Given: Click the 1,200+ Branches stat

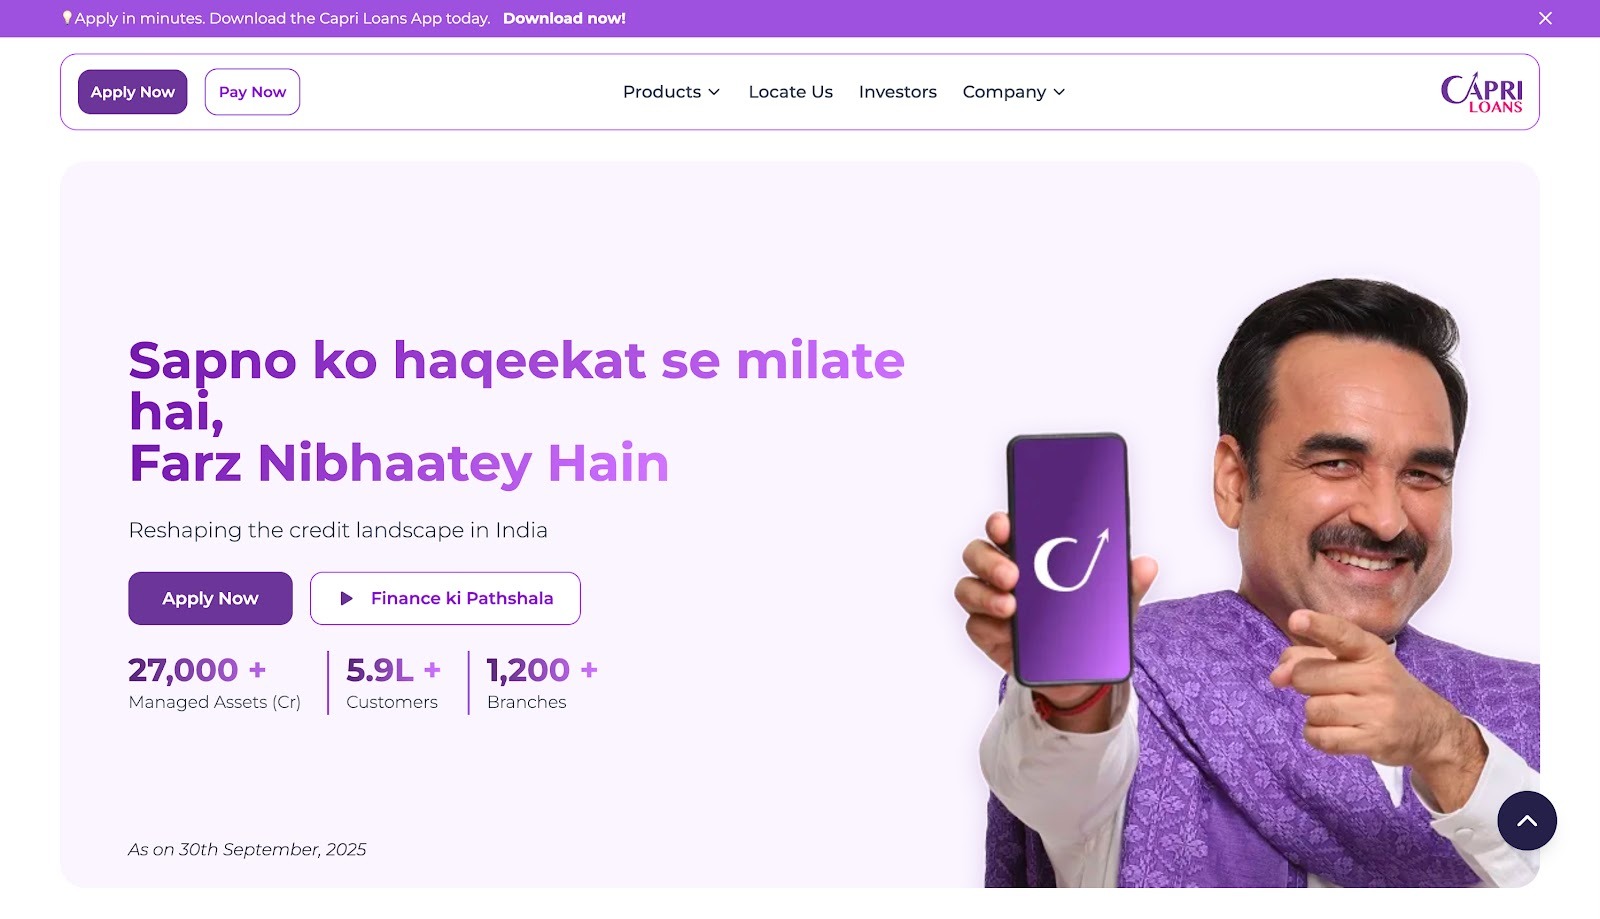Looking at the screenshot, I should click(542, 683).
